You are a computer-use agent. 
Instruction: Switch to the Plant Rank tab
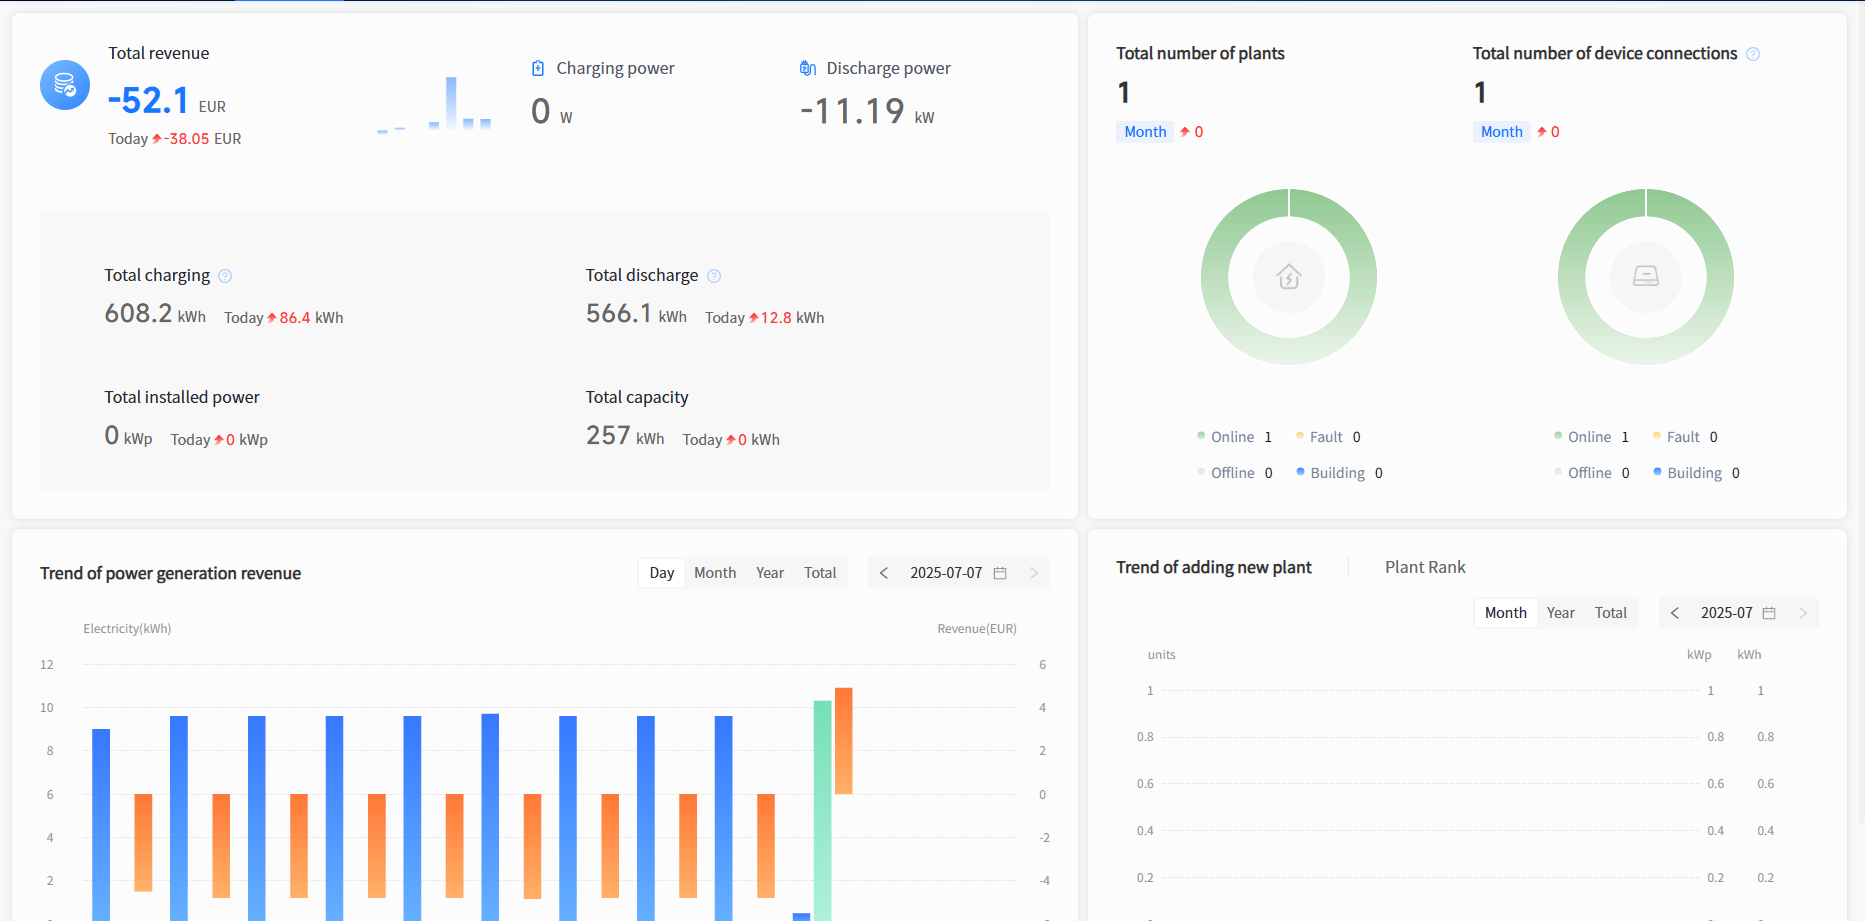pos(1425,567)
